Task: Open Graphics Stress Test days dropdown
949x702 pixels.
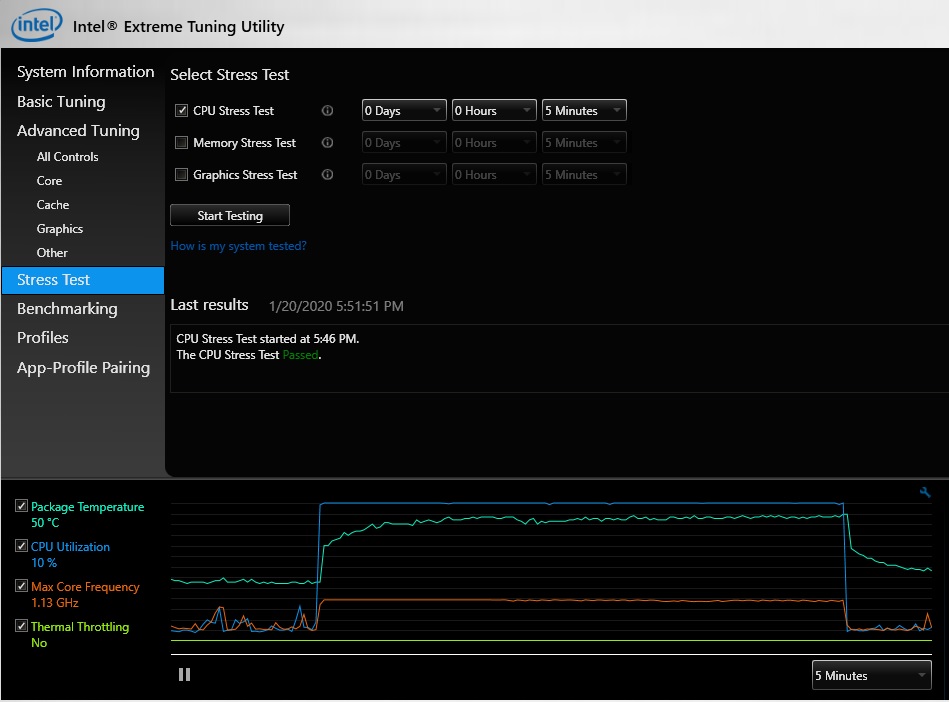Action: click(404, 175)
